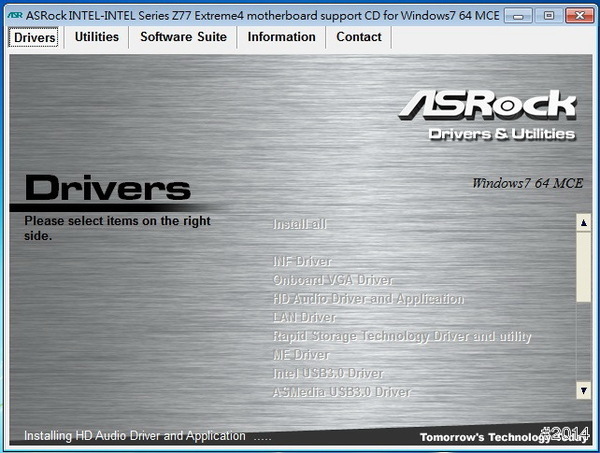Choose Onboard VGA Driver
Screen dimensions: 600x453
333,280
